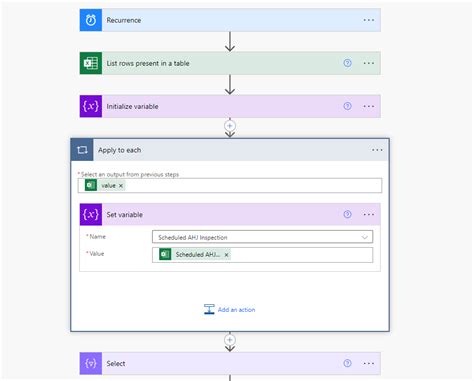Click the Excel icon on List rows step
Image resolution: width=474 pixels, height=381 pixels.
click(91, 63)
